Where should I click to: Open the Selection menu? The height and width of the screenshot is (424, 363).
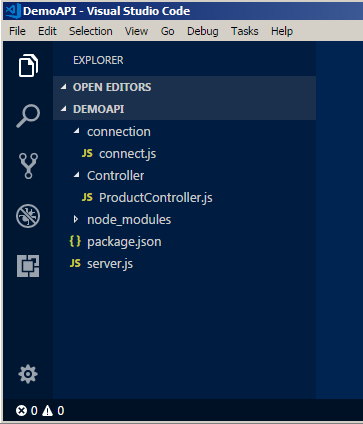91,31
